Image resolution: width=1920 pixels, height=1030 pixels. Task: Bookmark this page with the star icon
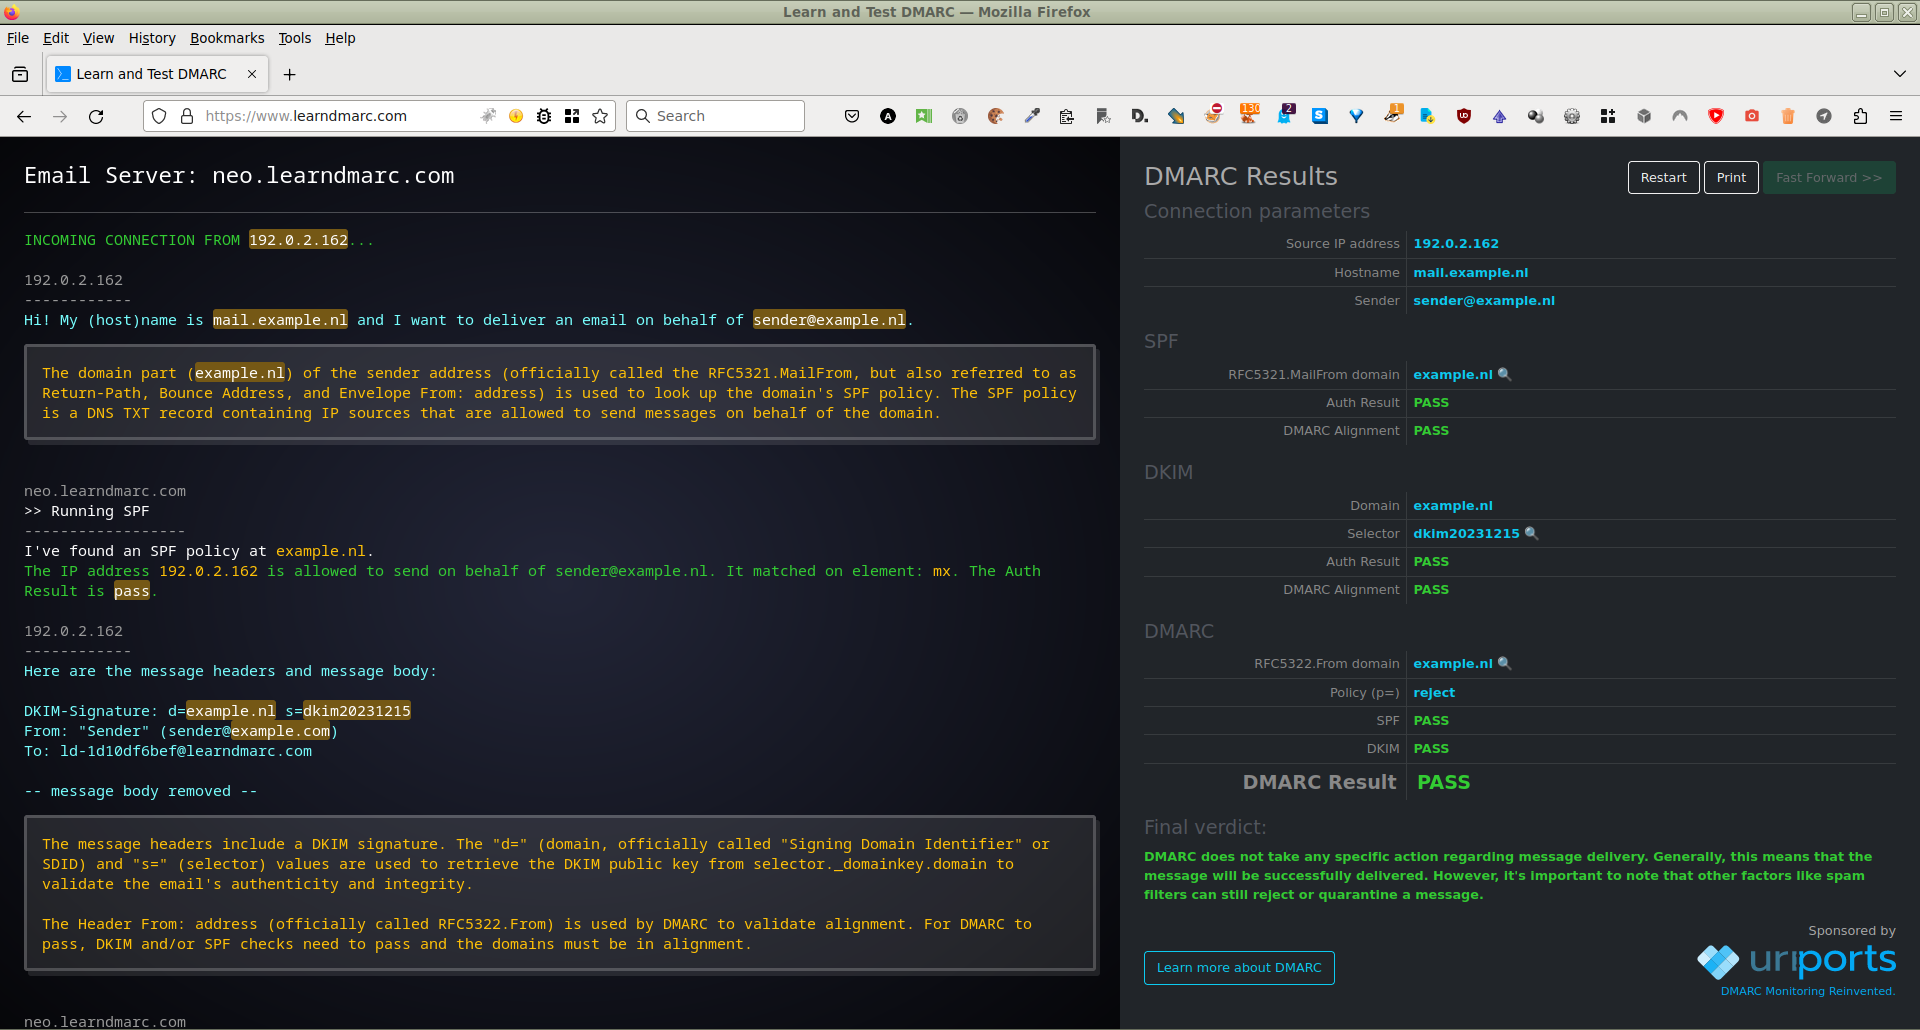(600, 116)
